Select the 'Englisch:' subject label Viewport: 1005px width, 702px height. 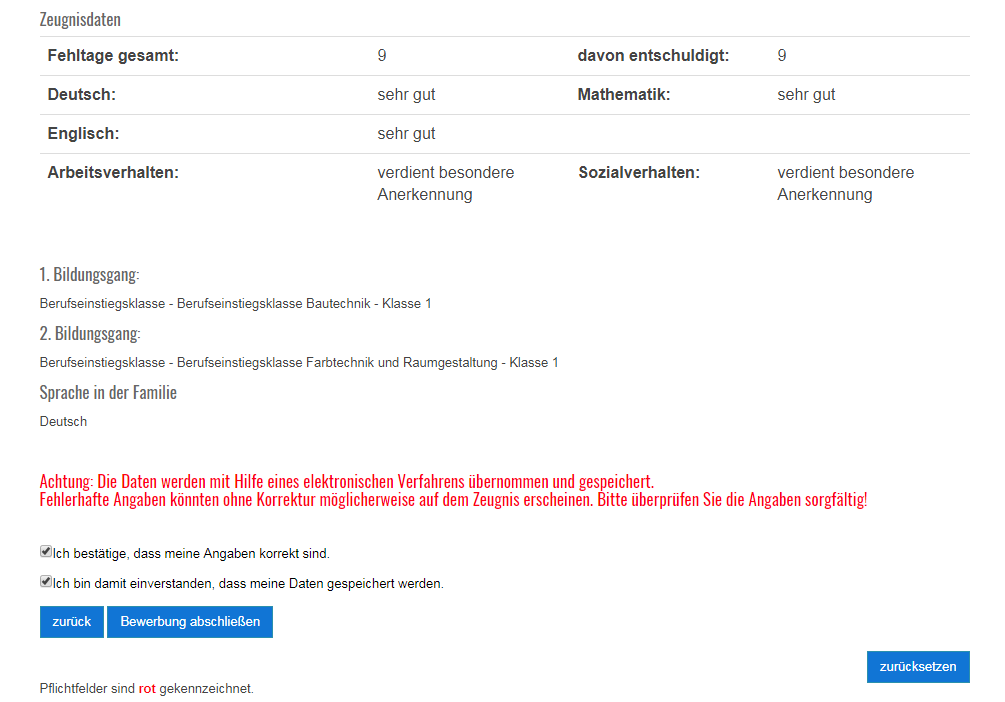click(x=83, y=133)
